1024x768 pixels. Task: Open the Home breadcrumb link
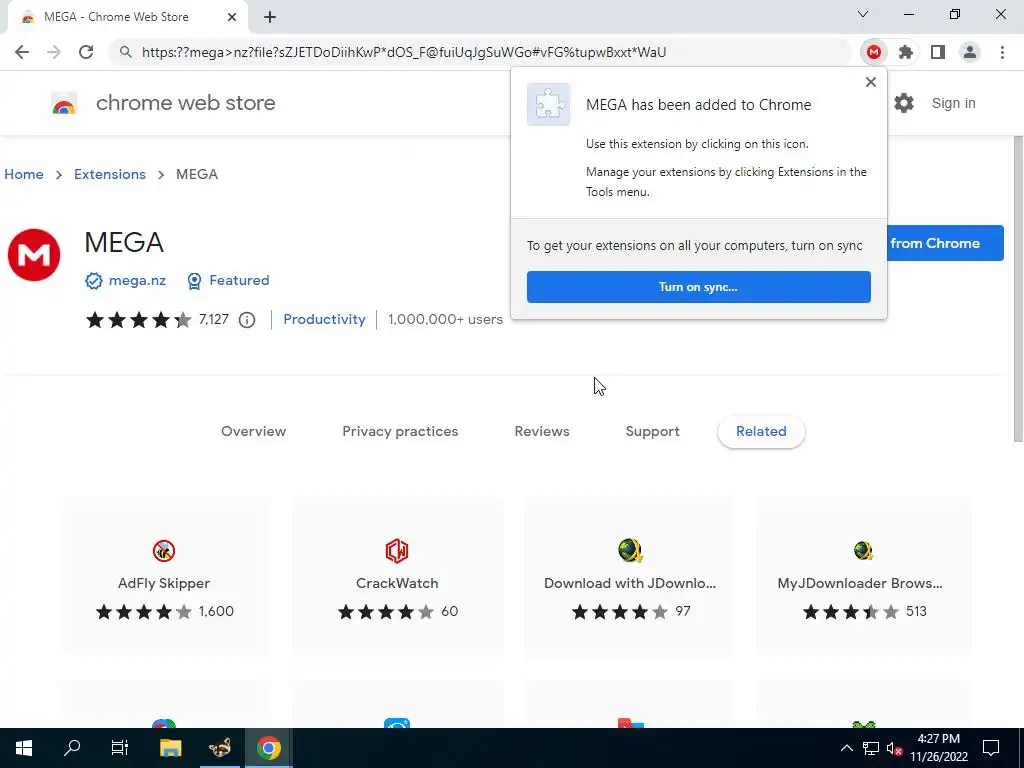click(x=24, y=174)
